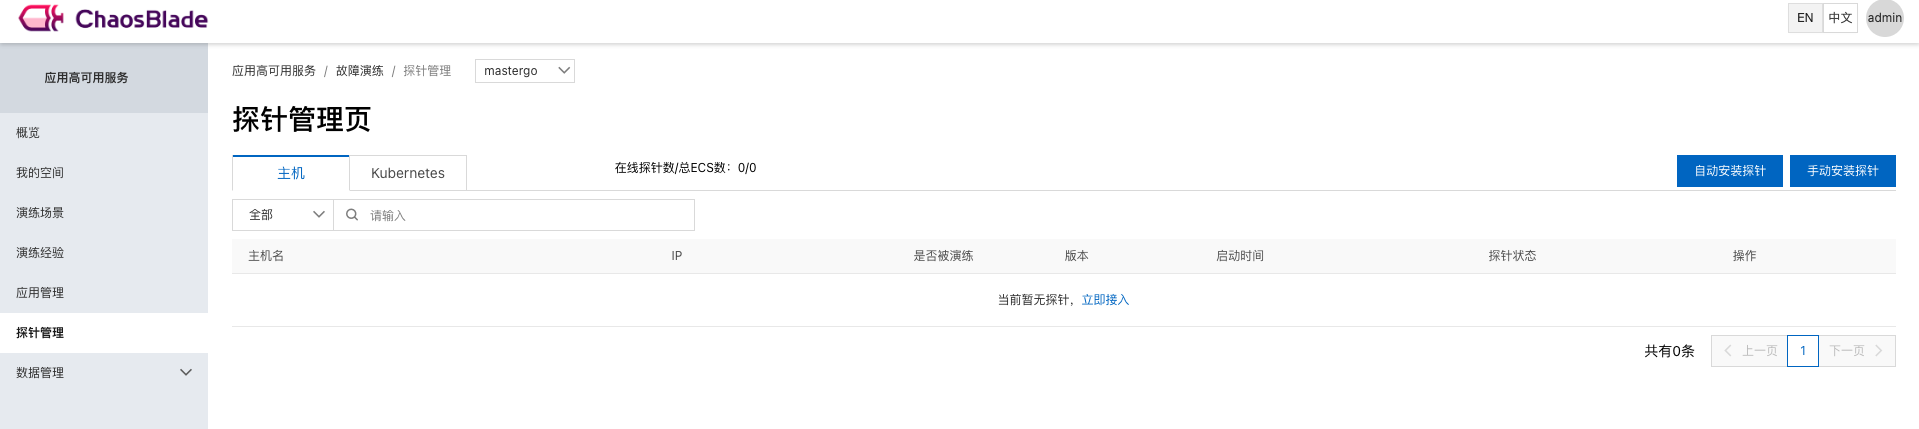Click the 自动安装探针 button
The image size is (1919, 429).
(x=1730, y=171)
